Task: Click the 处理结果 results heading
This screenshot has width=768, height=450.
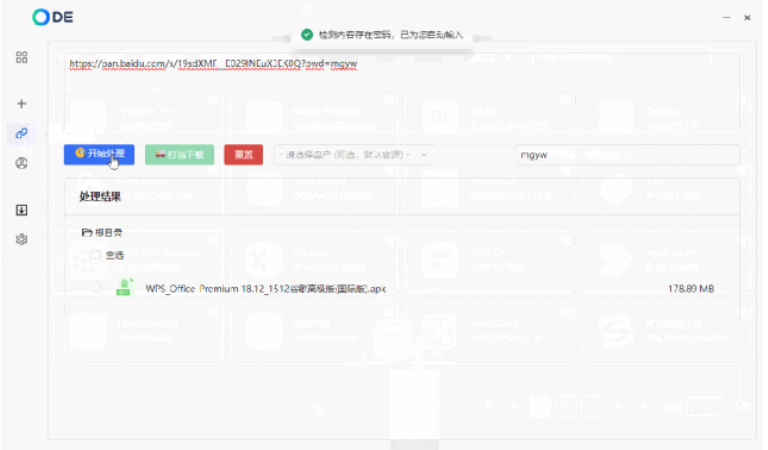Action: (100, 196)
